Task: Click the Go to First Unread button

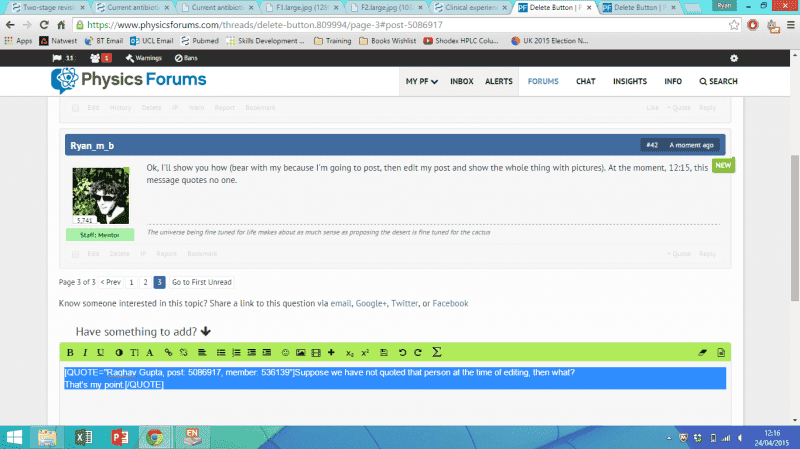Action: point(202,282)
